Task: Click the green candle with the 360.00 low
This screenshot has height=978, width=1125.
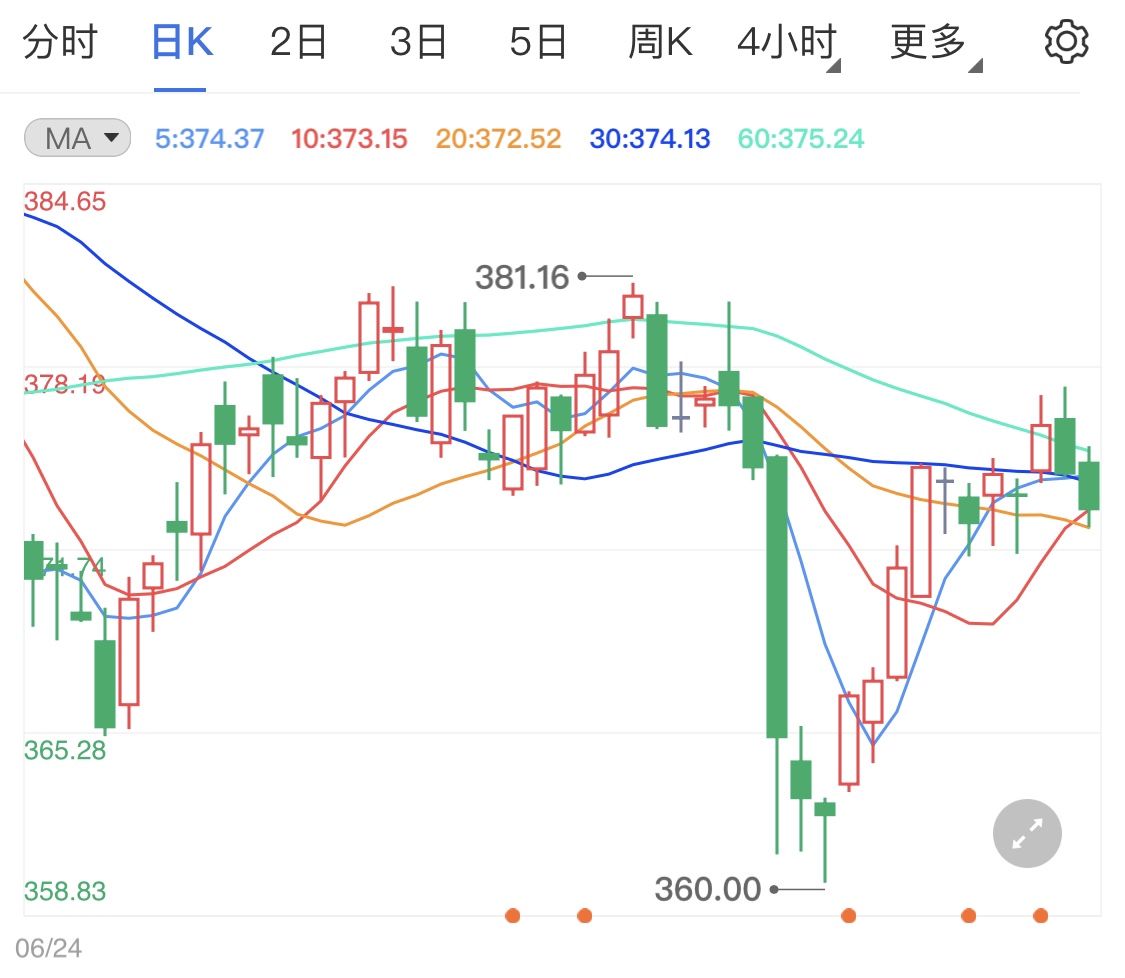Action: [825, 809]
